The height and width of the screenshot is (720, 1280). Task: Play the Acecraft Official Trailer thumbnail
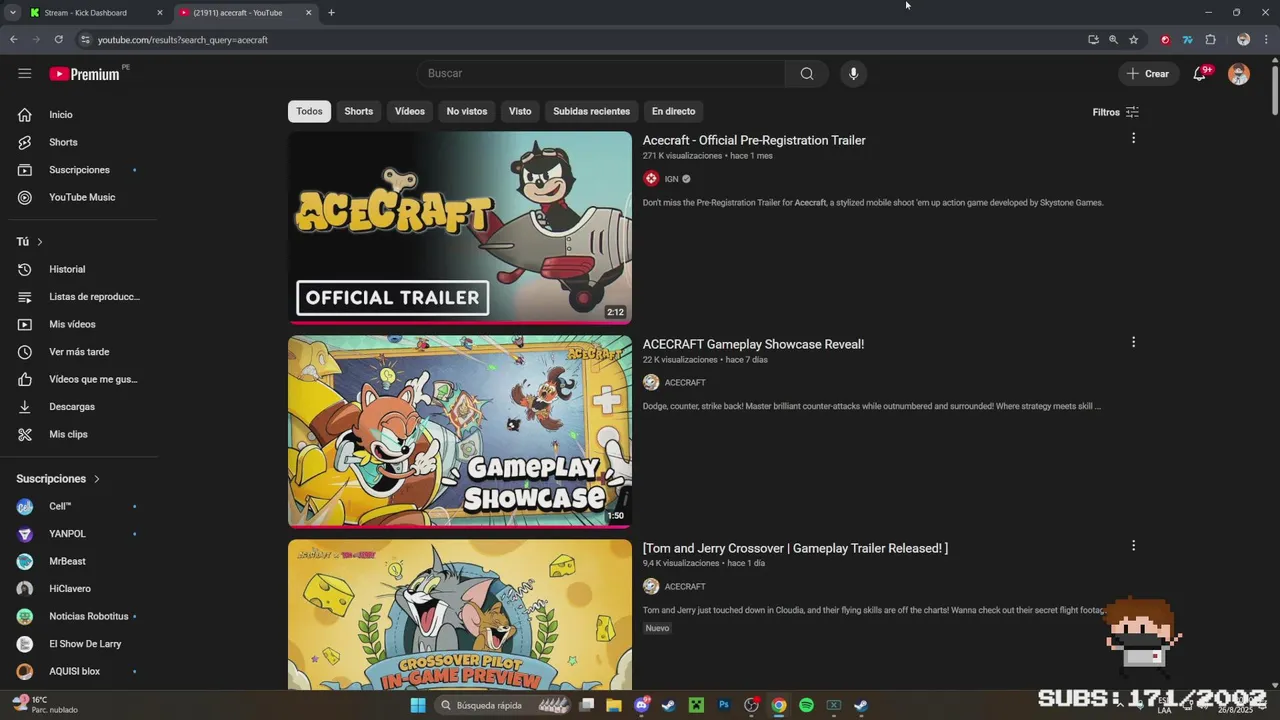point(460,228)
